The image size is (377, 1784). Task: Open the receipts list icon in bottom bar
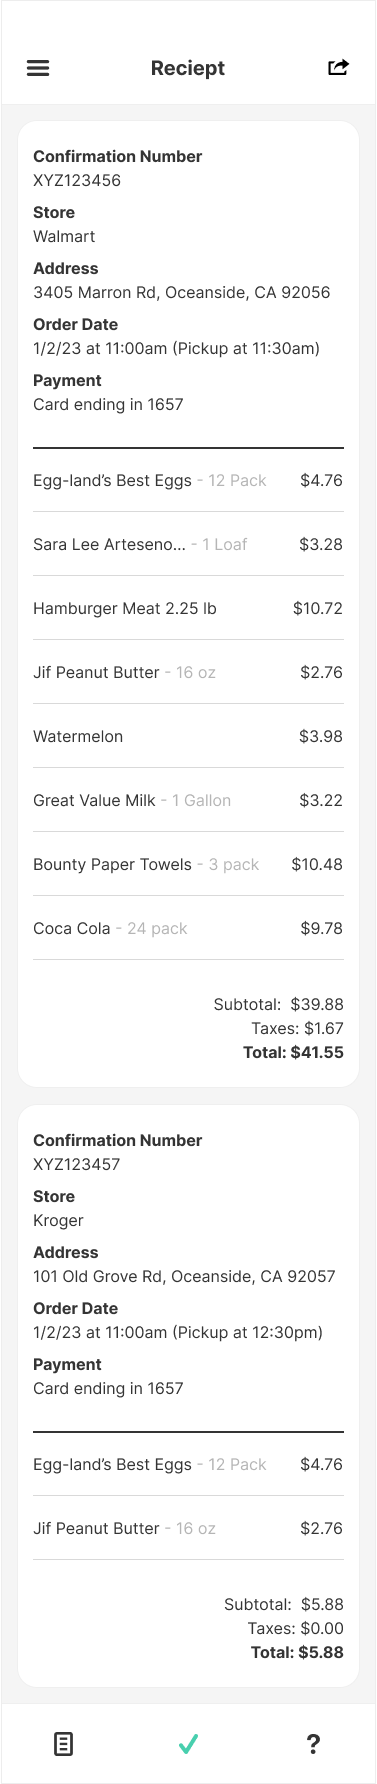pos(63,1744)
